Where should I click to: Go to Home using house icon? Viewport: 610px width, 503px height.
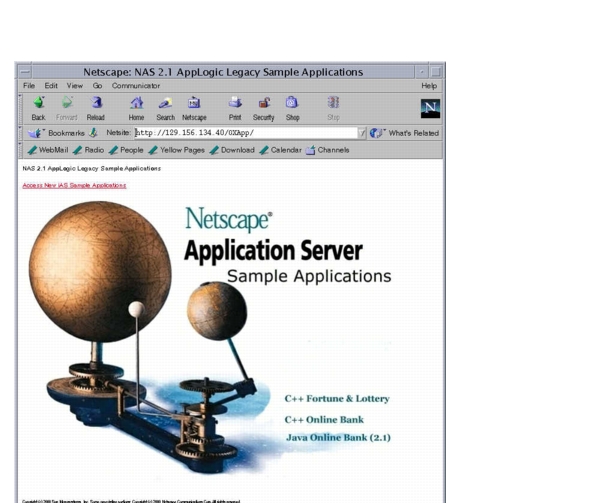coord(137,103)
